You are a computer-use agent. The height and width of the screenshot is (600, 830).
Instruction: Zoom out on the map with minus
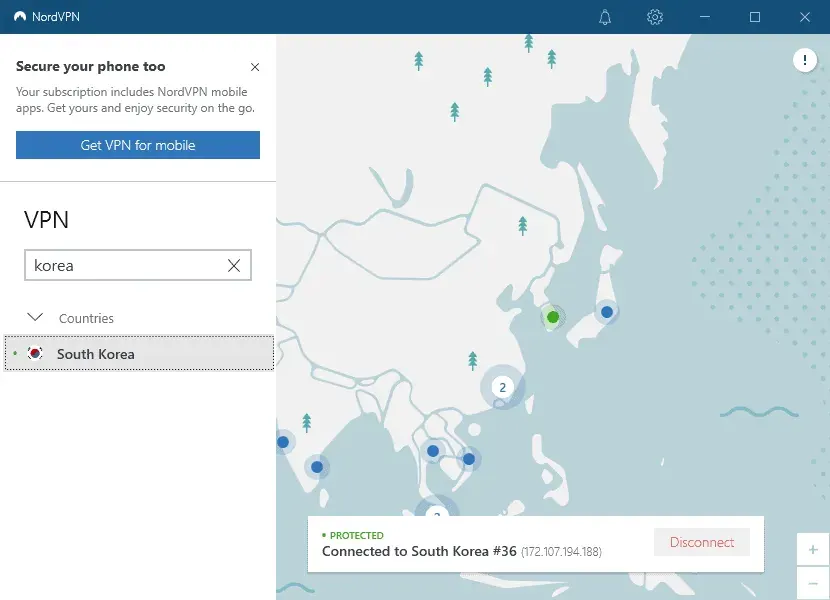tap(813, 583)
